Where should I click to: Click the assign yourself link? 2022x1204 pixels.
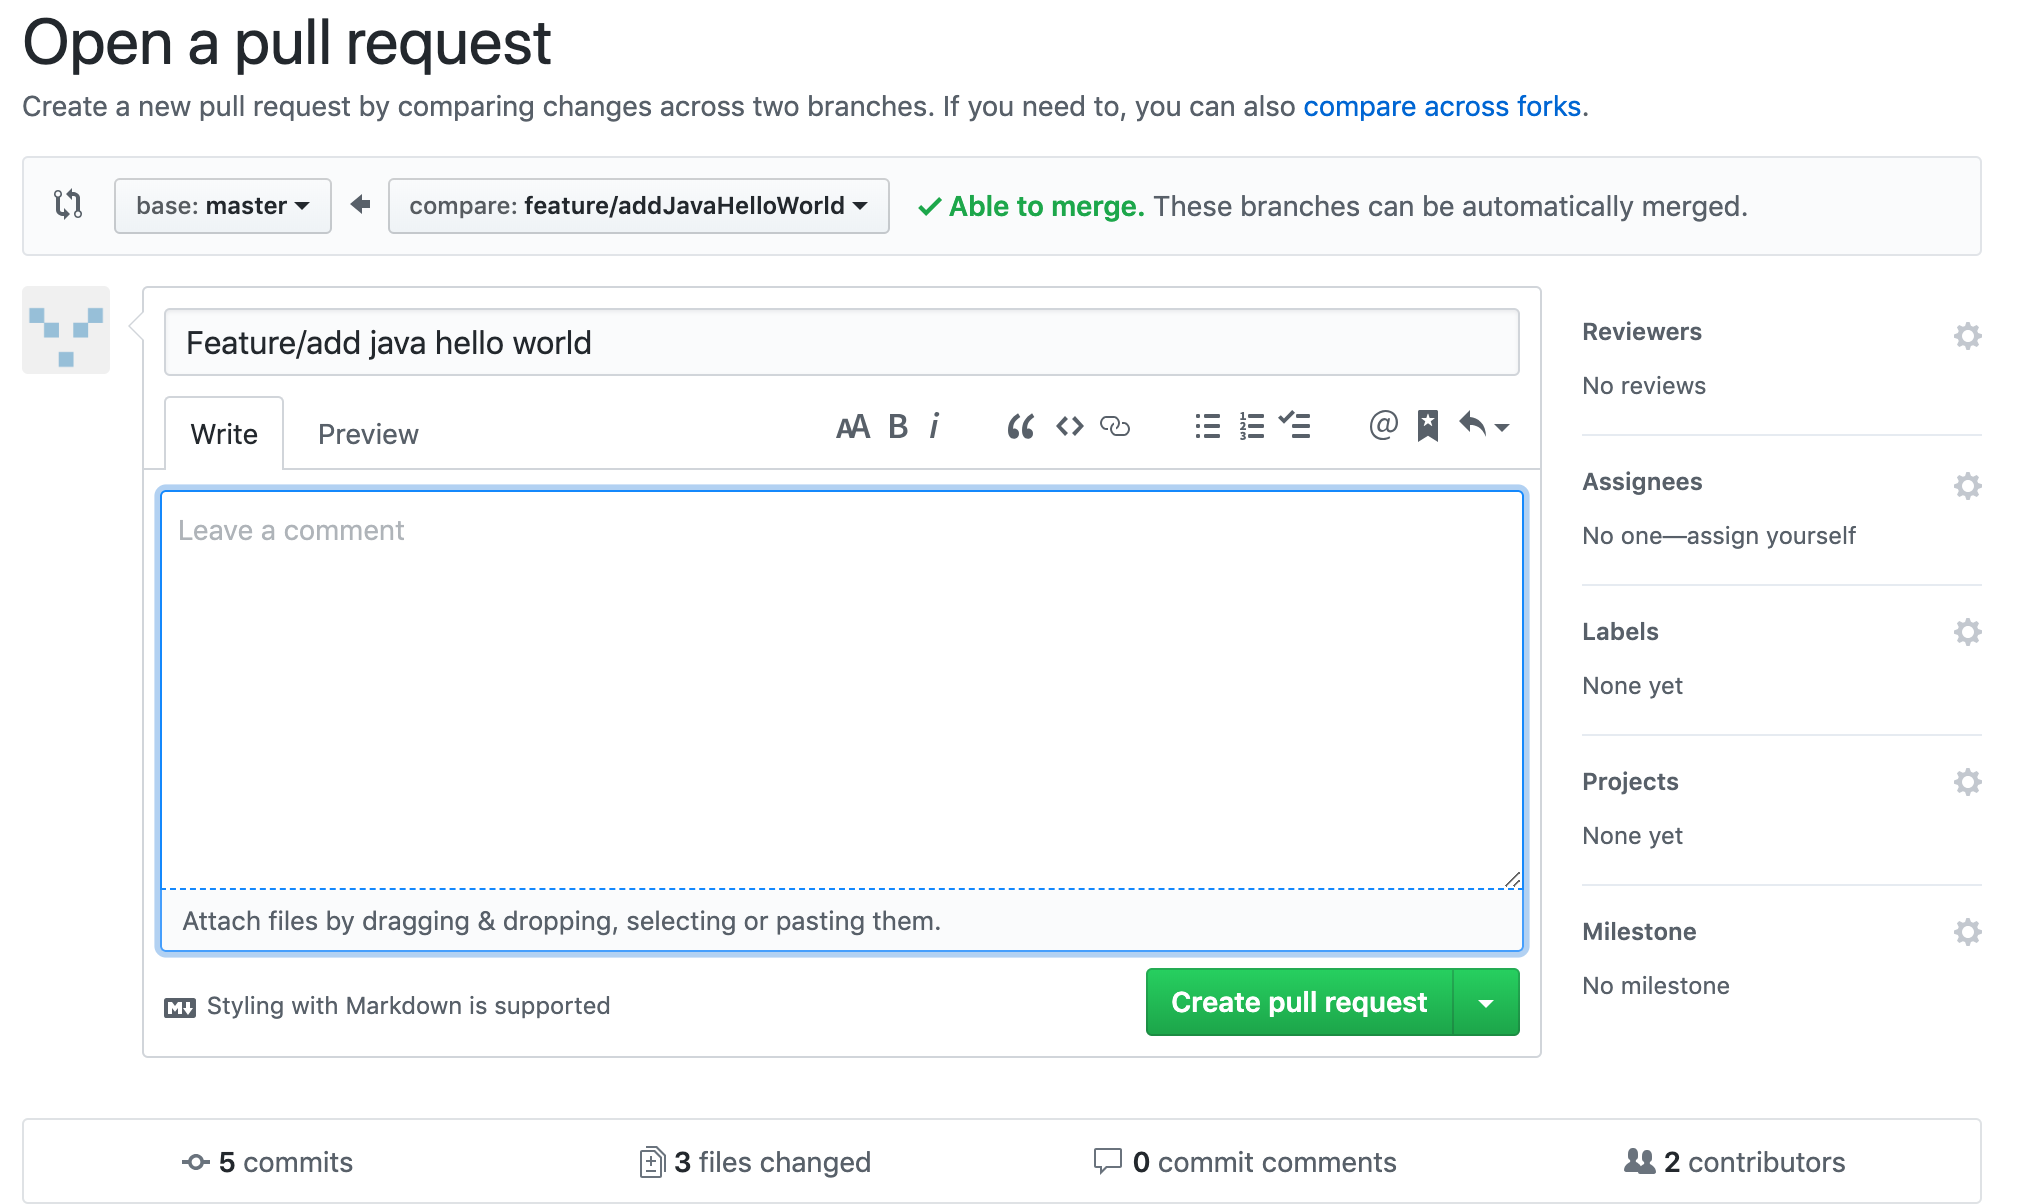[x=1771, y=536]
